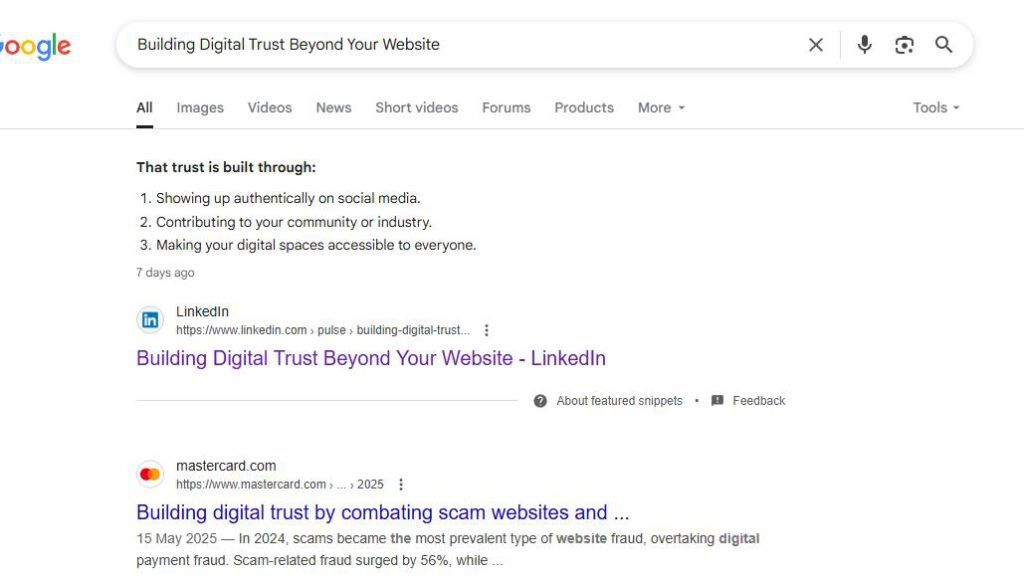Viewport: 1024px width, 587px height.
Task: Click the About featured snippets help icon
Action: pyautogui.click(x=540, y=401)
